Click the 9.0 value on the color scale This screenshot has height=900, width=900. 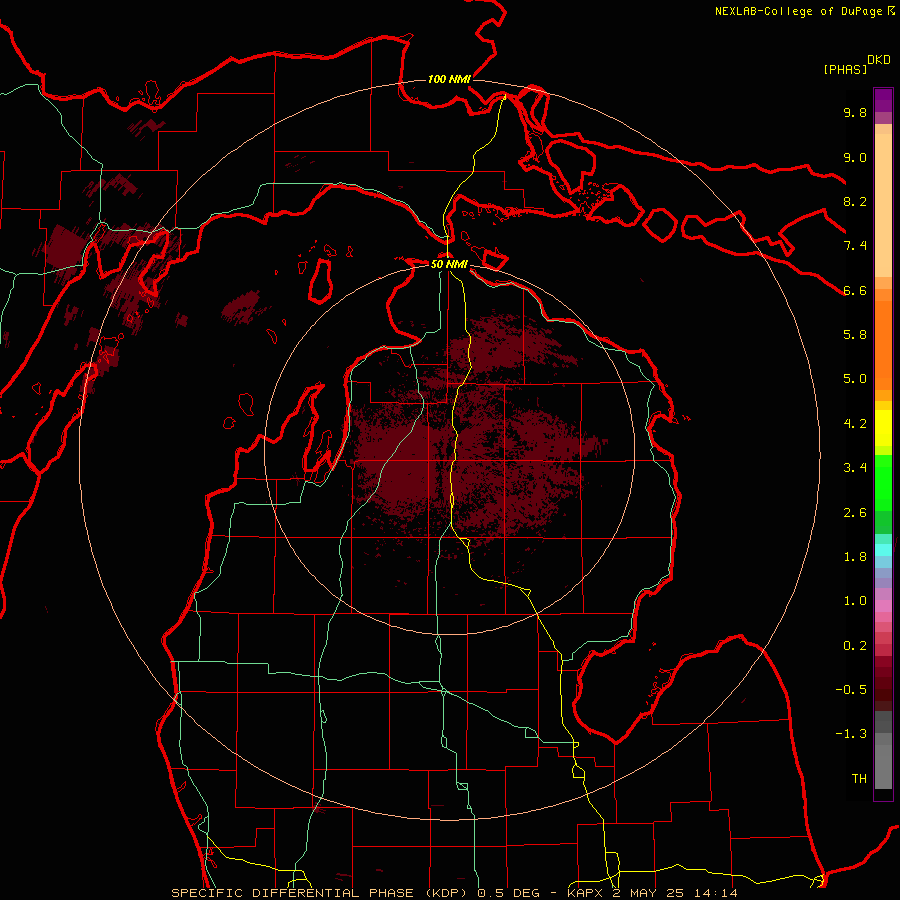tap(855, 157)
